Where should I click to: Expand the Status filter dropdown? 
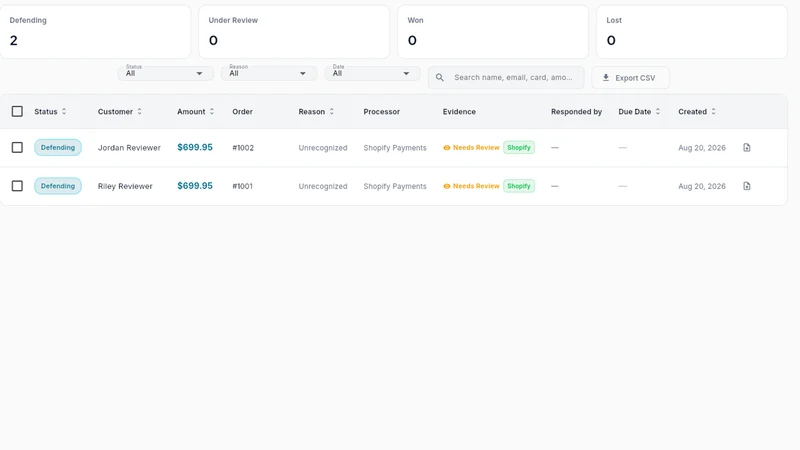(x=165, y=73)
